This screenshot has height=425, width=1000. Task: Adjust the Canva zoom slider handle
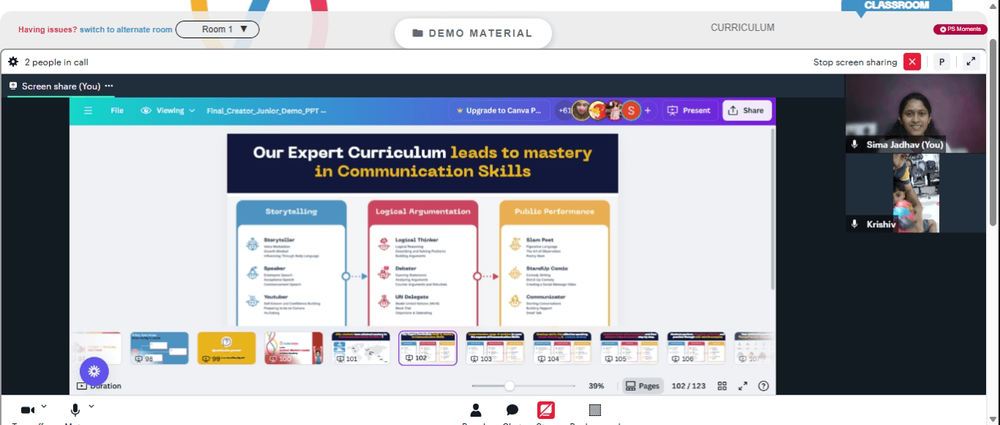509,386
